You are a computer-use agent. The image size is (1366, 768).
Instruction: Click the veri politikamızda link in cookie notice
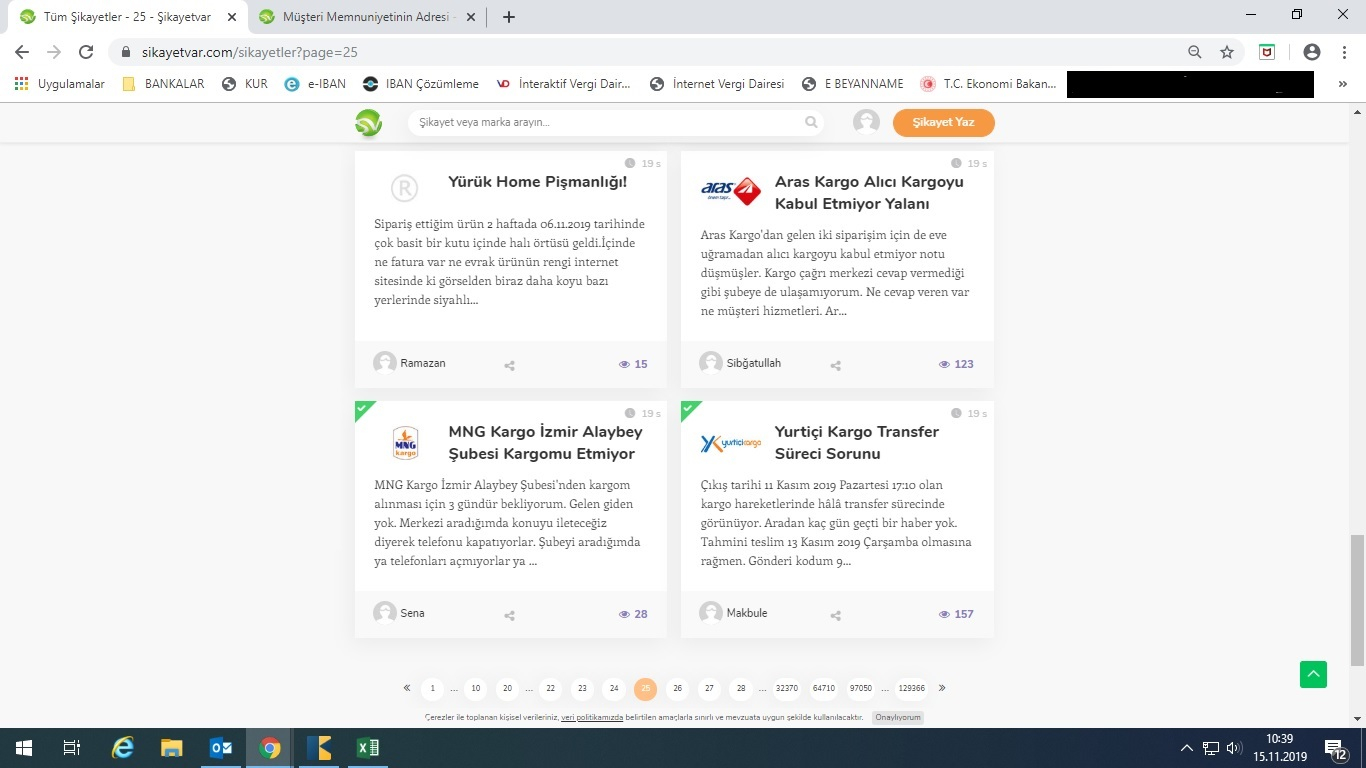tap(592, 718)
